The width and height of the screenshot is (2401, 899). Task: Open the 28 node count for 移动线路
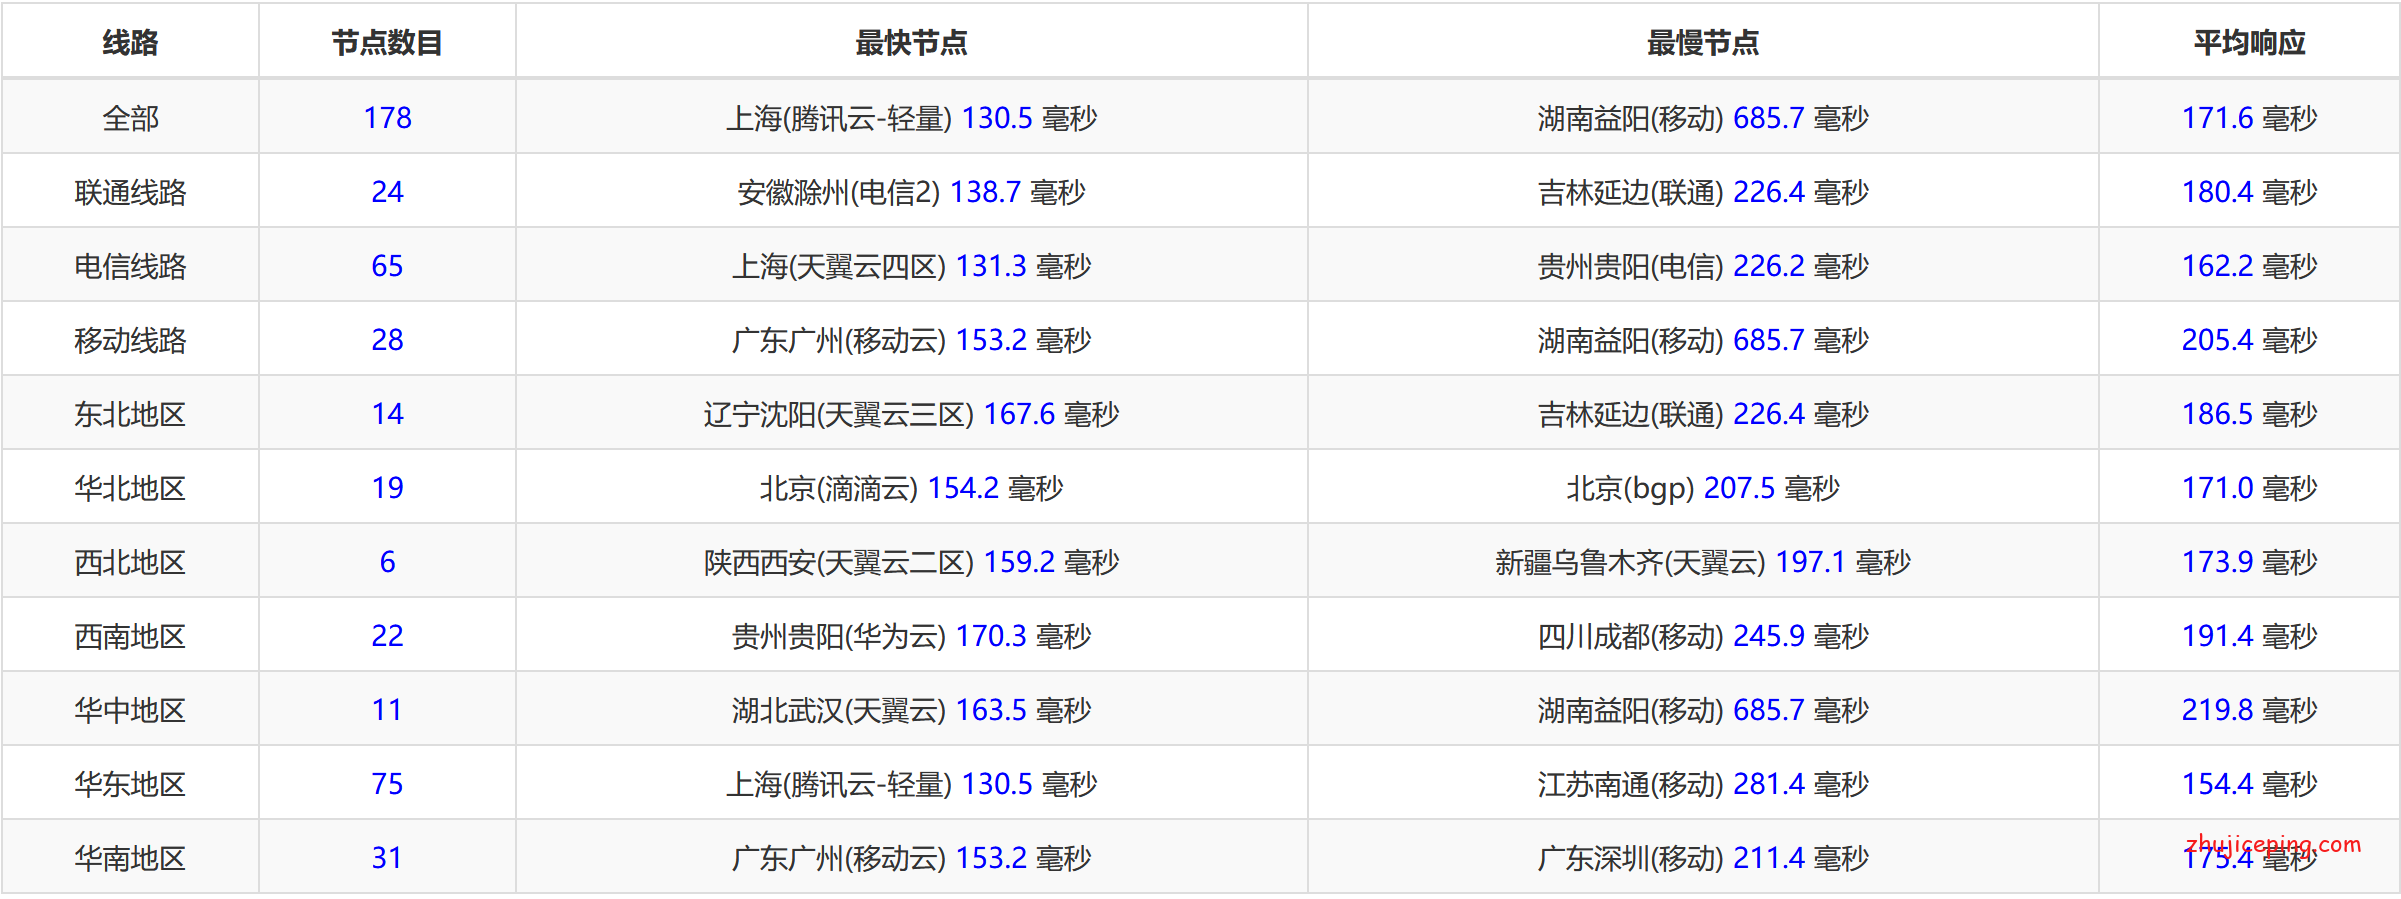coord(387,340)
